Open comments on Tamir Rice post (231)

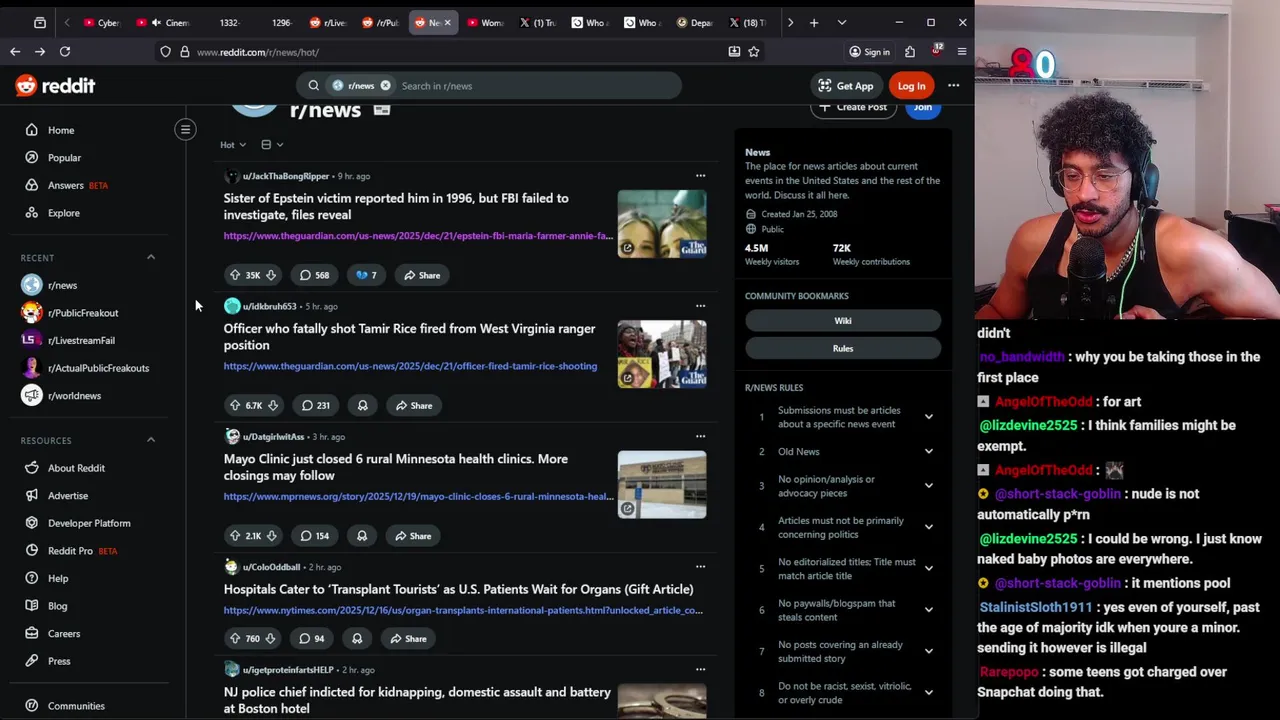[315, 405]
